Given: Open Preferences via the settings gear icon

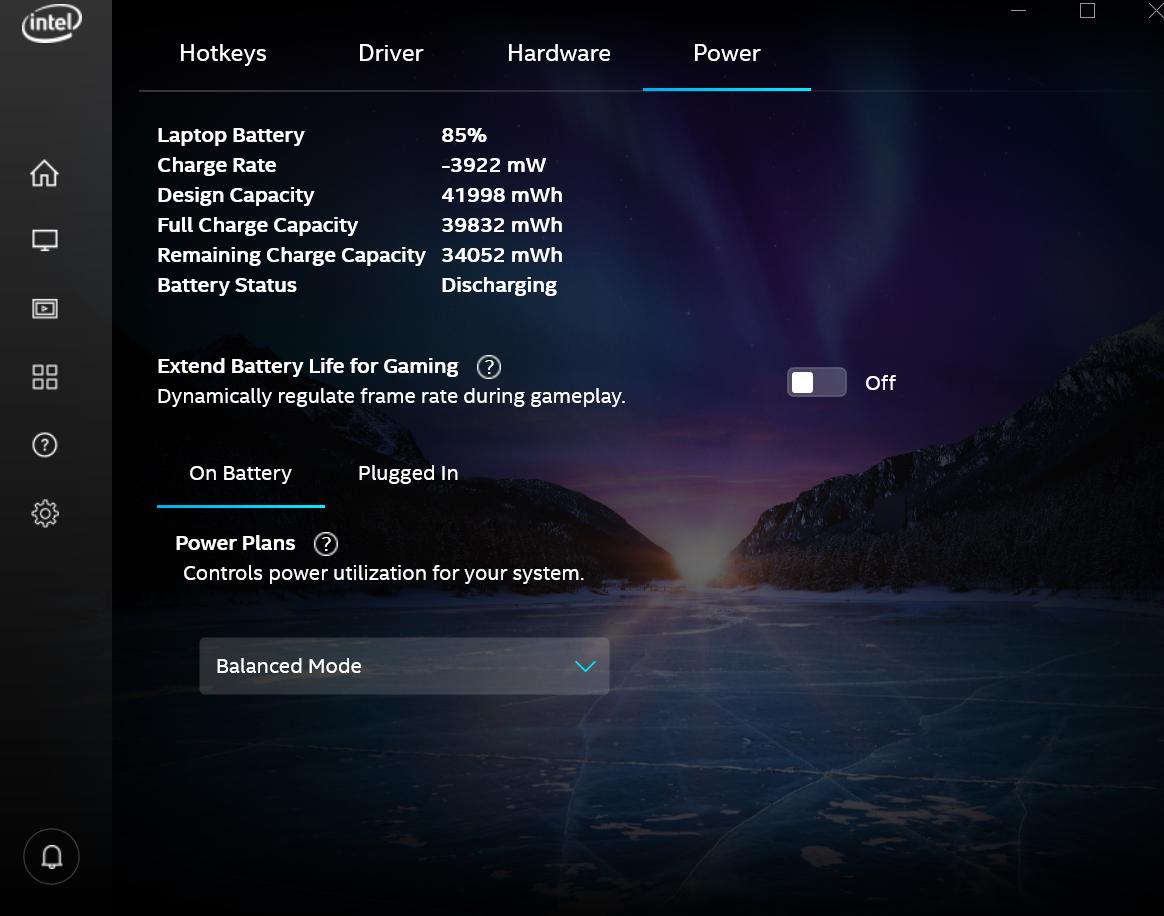Looking at the screenshot, I should (x=44, y=513).
